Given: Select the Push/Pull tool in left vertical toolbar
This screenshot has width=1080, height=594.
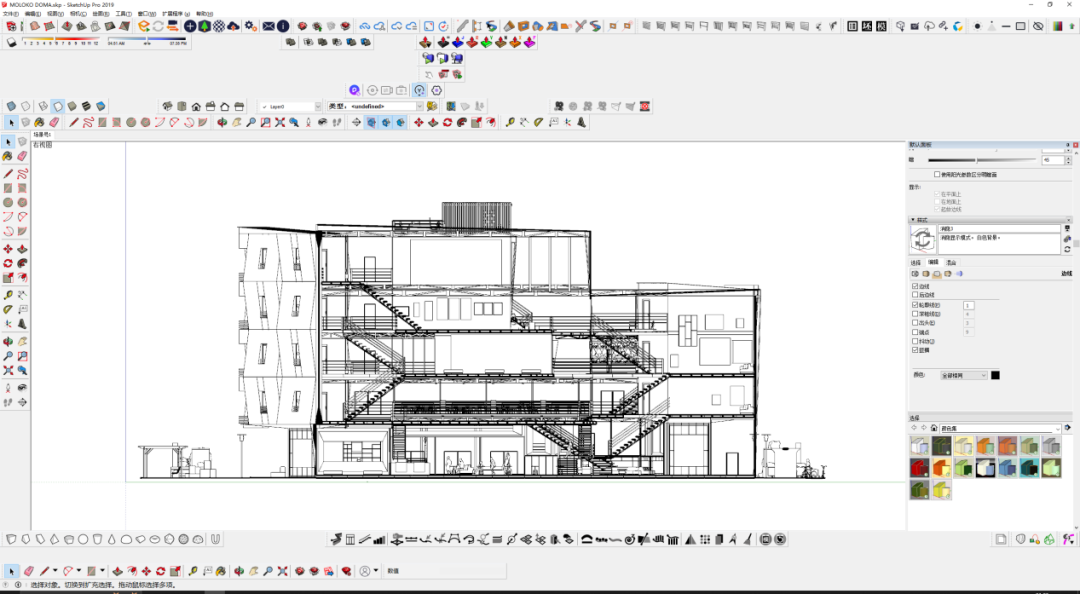Looking at the screenshot, I should pos(23,249).
